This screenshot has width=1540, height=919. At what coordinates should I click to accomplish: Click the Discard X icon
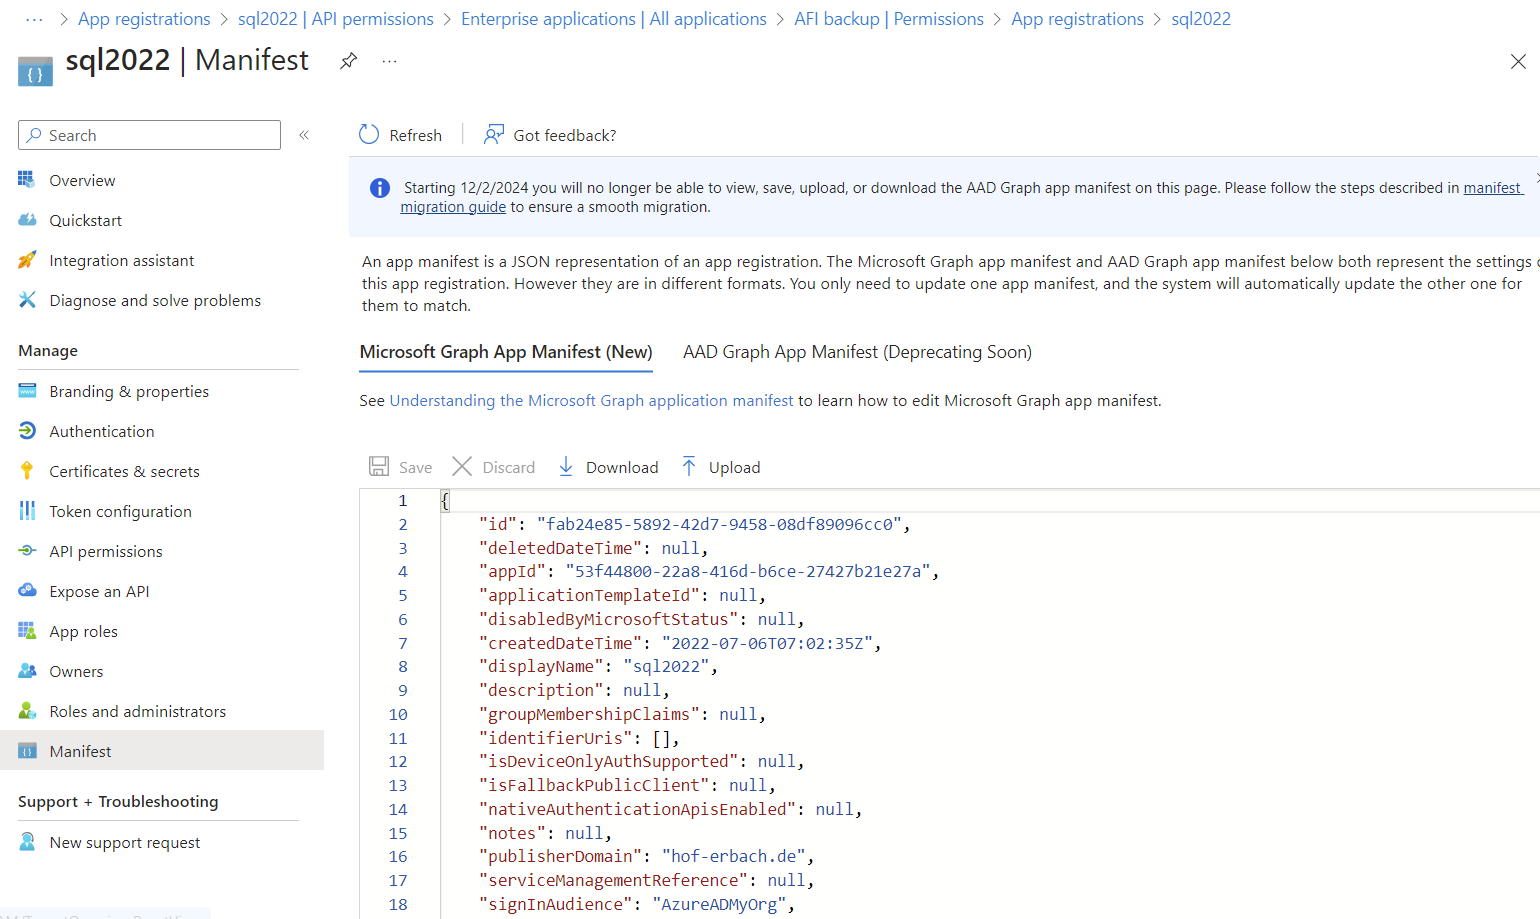462,466
